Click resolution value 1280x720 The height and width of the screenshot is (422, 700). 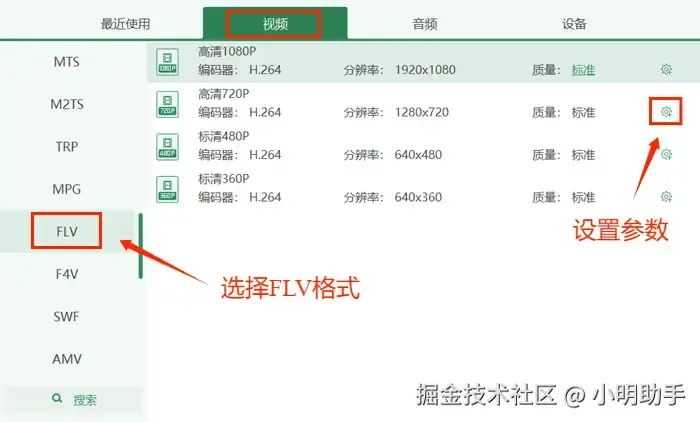pyautogui.click(x=421, y=113)
